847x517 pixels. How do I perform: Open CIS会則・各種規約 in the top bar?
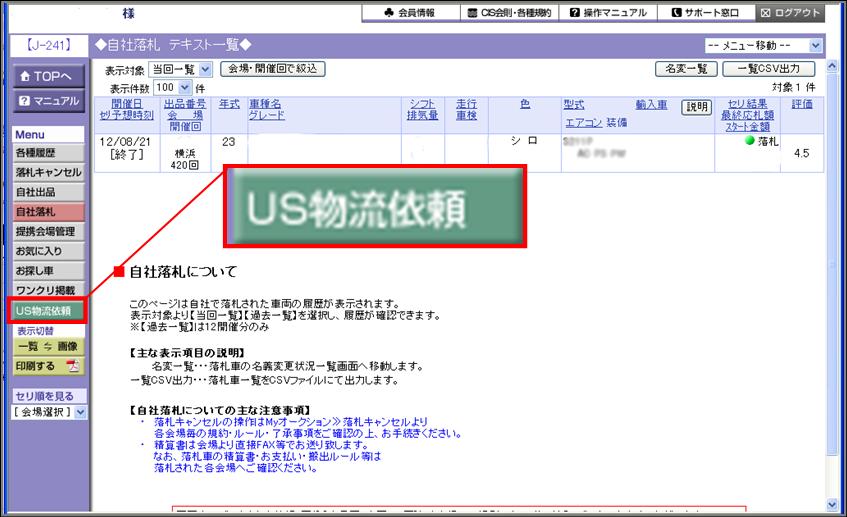pyautogui.click(x=507, y=13)
